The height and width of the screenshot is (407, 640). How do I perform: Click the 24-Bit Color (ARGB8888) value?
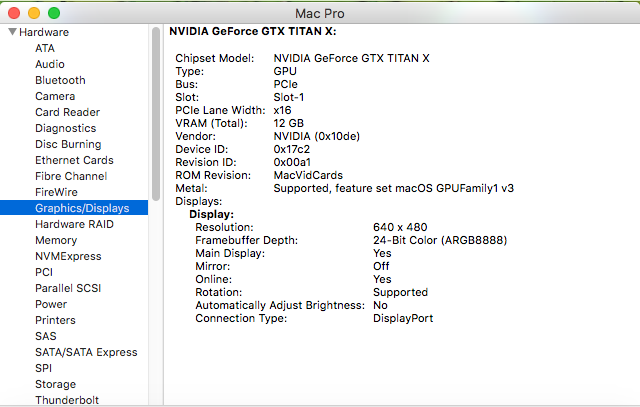pyautogui.click(x=440, y=240)
